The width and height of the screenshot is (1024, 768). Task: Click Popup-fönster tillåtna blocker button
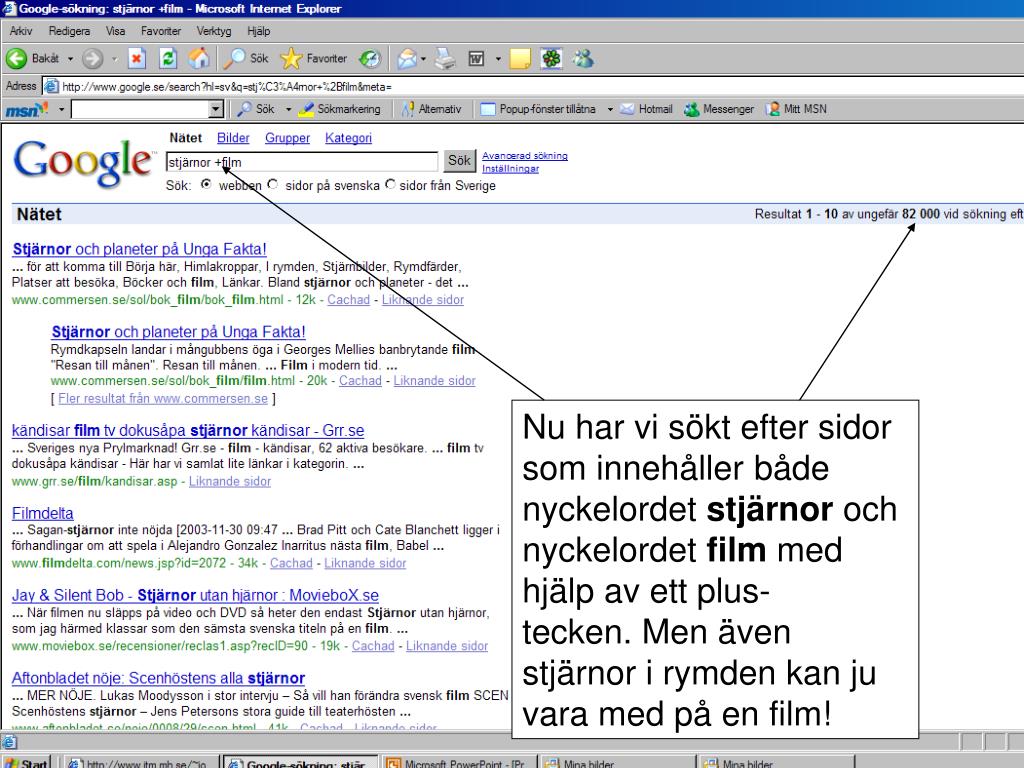click(x=538, y=109)
